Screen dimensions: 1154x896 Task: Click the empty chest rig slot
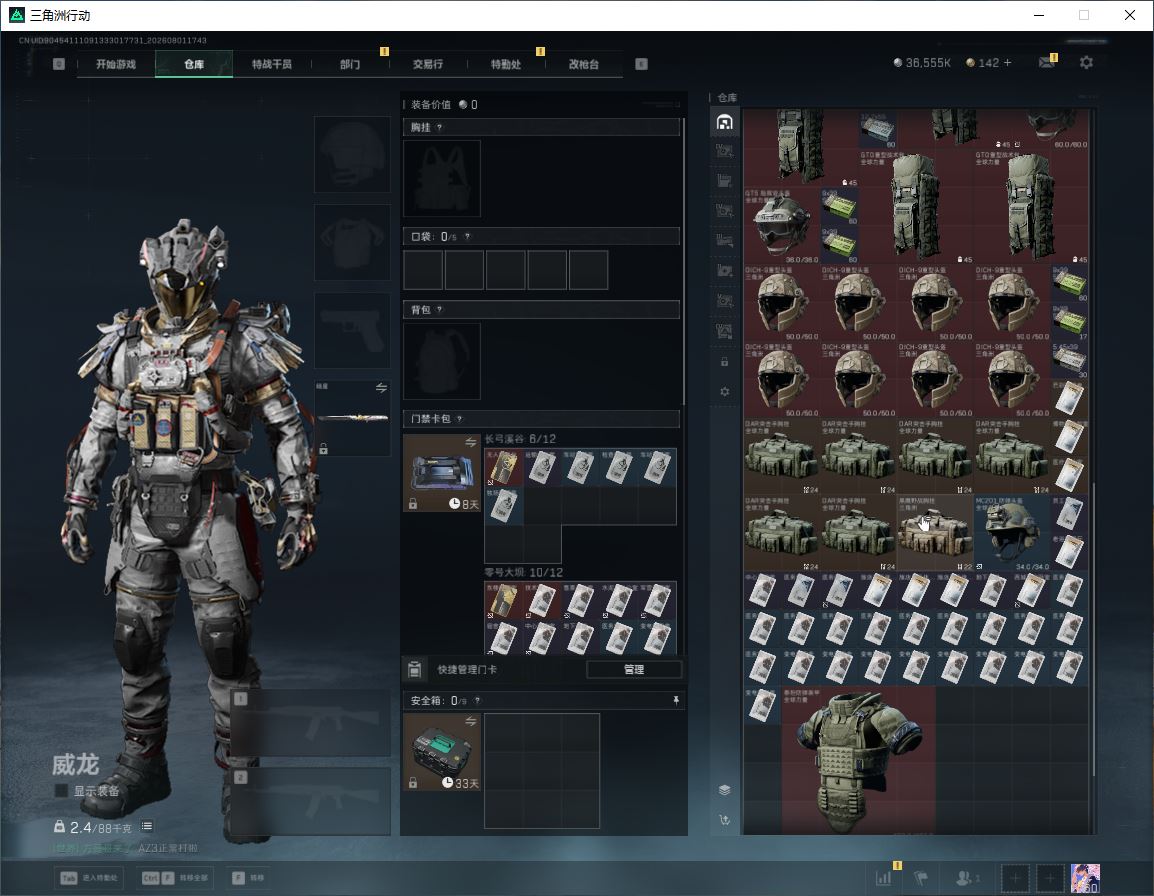pyautogui.click(x=442, y=178)
